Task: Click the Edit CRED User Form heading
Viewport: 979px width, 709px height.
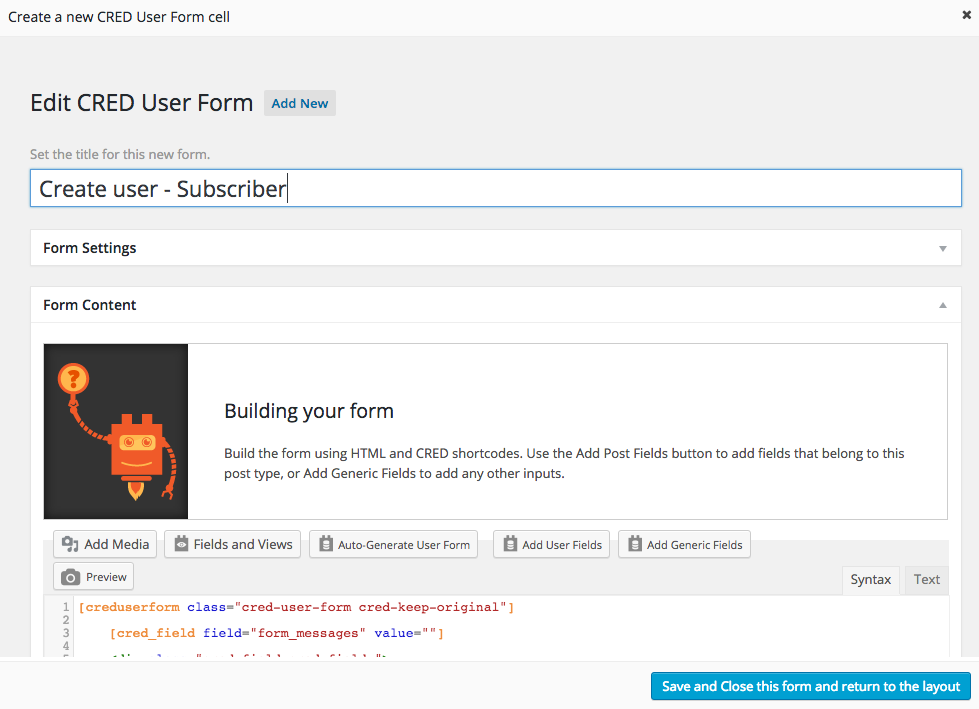Action: point(142,103)
